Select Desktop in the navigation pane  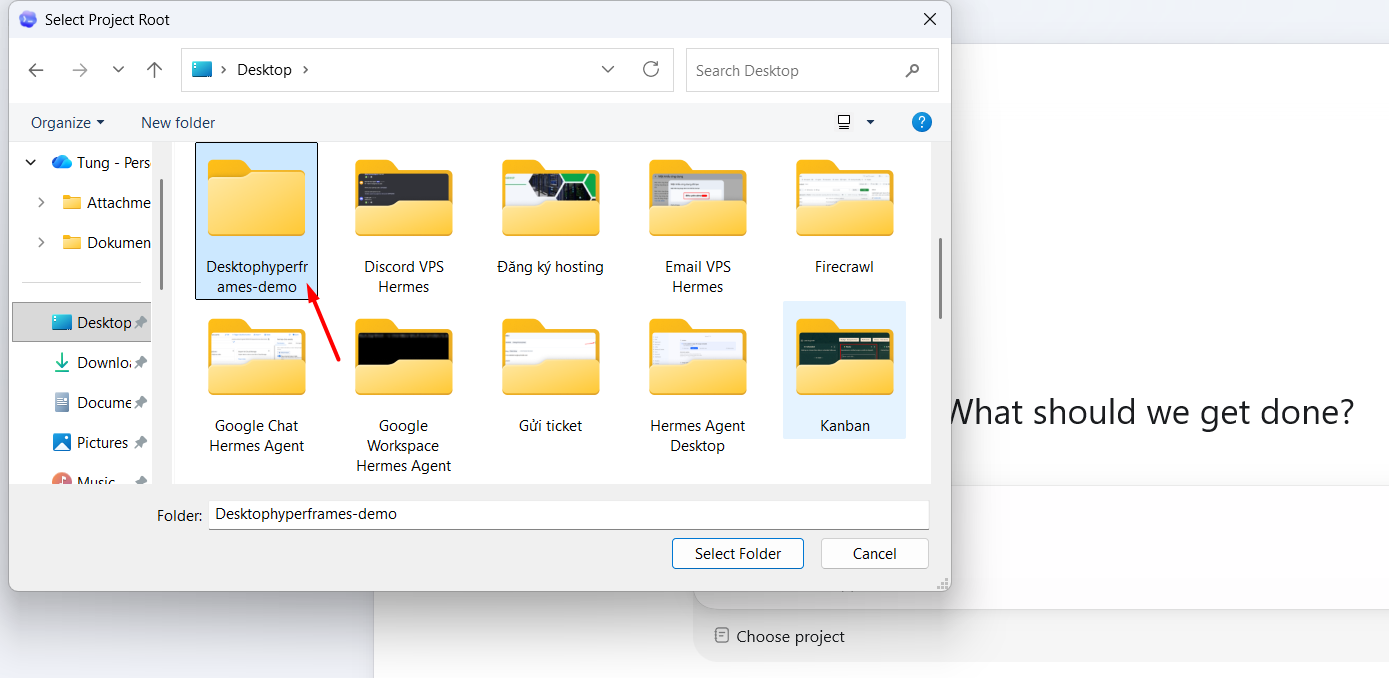[82, 322]
